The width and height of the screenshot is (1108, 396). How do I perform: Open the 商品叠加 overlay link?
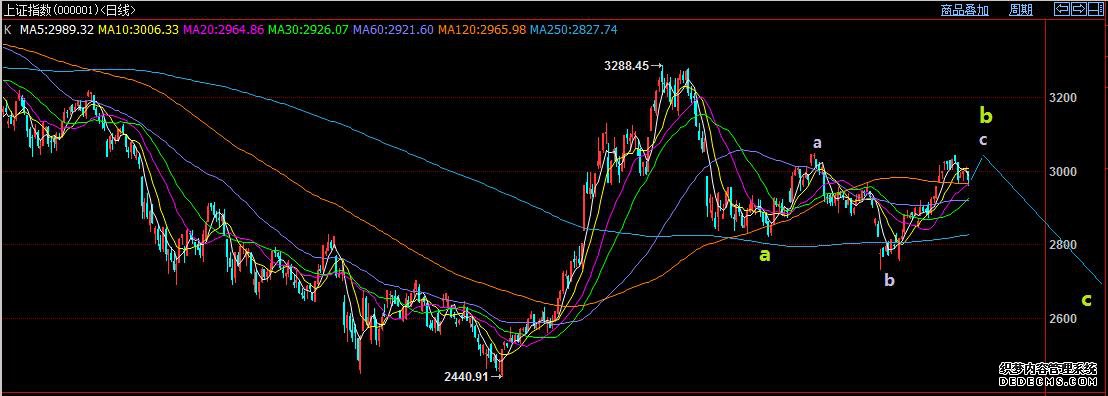point(965,10)
